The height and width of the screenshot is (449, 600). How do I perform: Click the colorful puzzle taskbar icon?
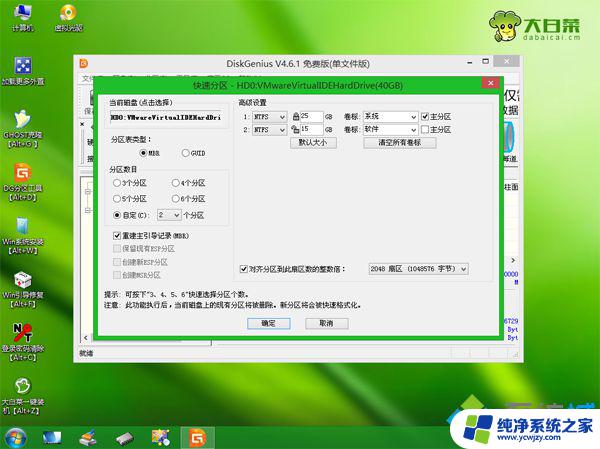coord(161,438)
